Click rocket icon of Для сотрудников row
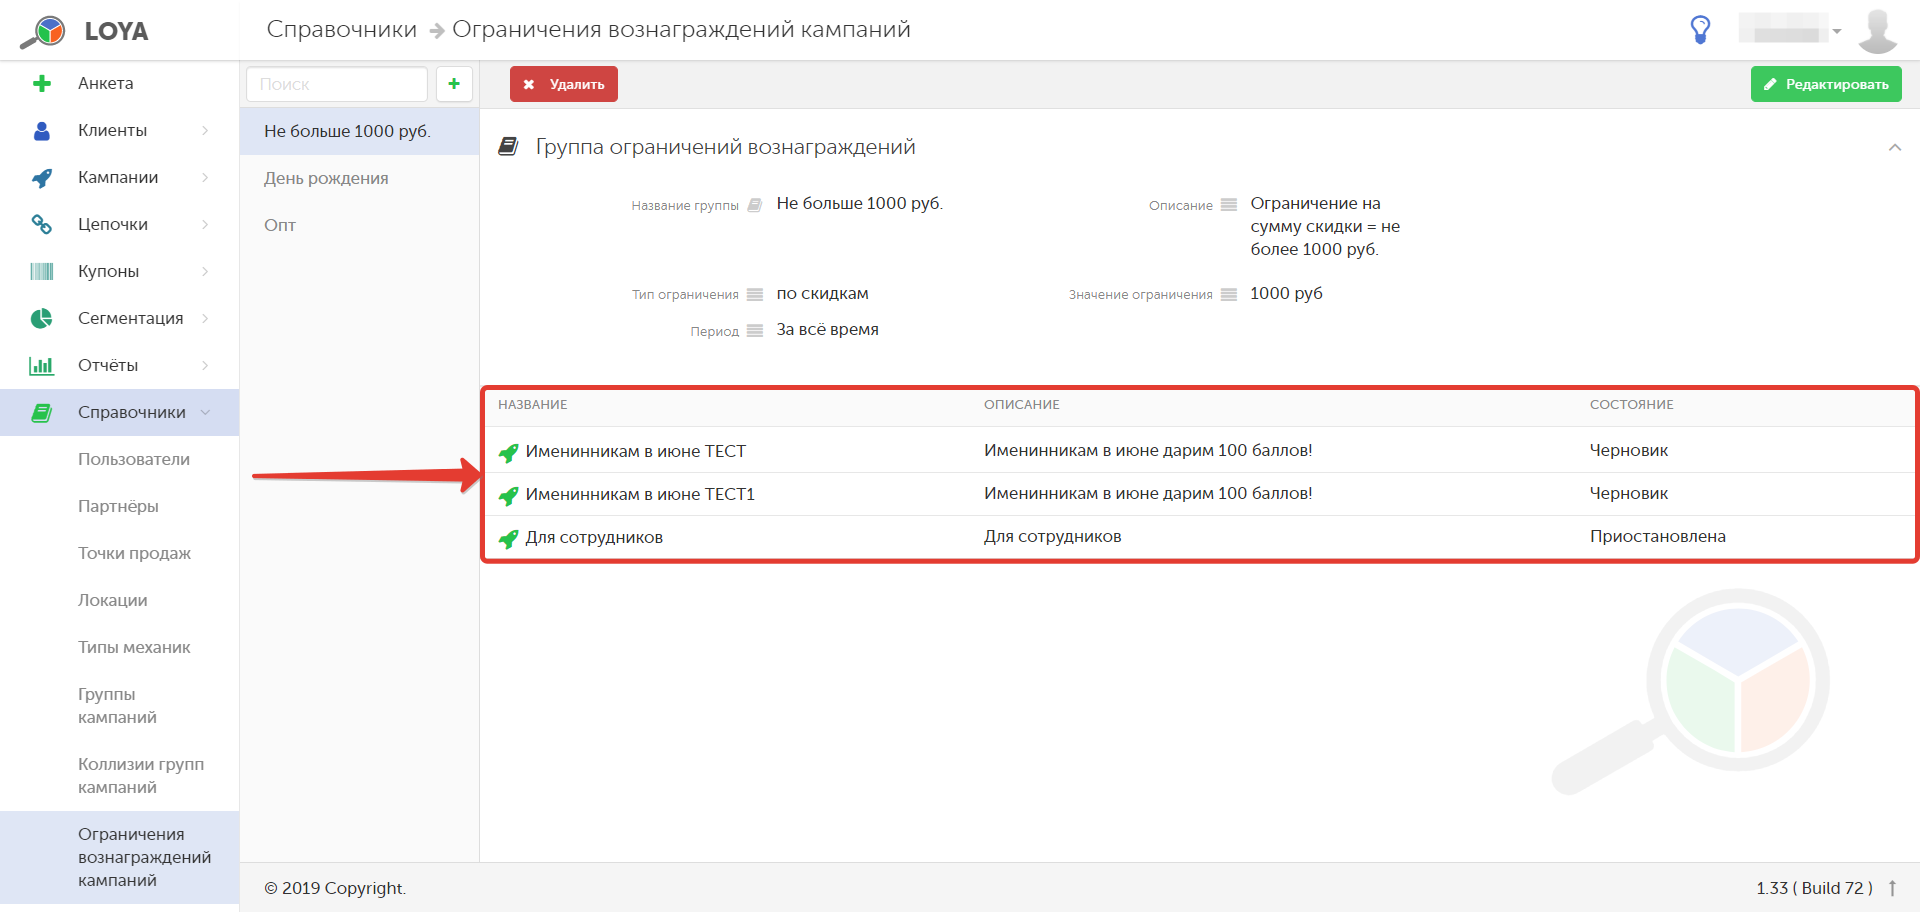Image resolution: width=1920 pixels, height=912 pixels. coord(509,538)
